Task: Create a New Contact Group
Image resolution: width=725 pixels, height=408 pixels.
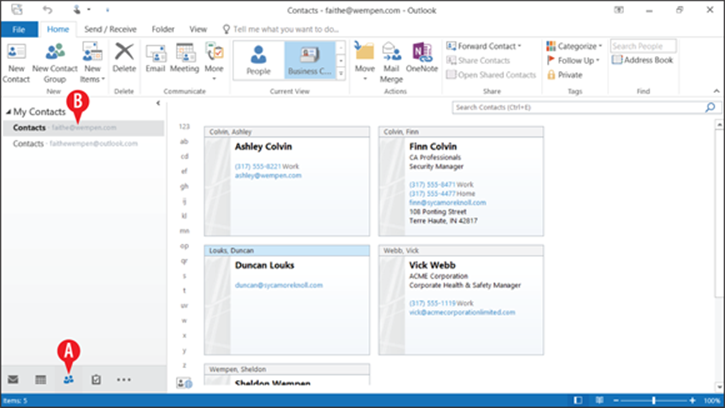Action: pos(55,63)
